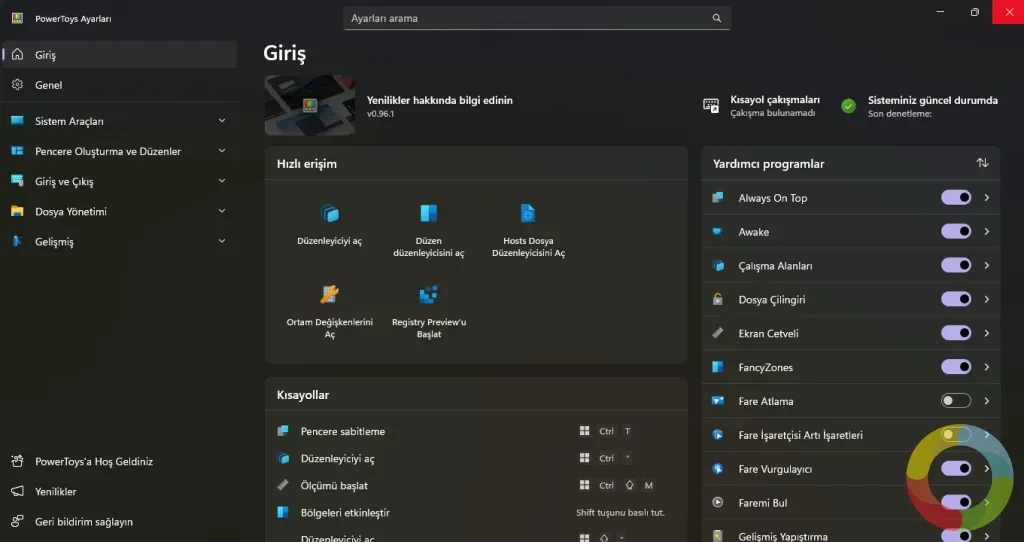1024x542 pixels.
Task: Expand Pencere Oluşturma ve Düzenler section
Action: click(x=120, y=151)
